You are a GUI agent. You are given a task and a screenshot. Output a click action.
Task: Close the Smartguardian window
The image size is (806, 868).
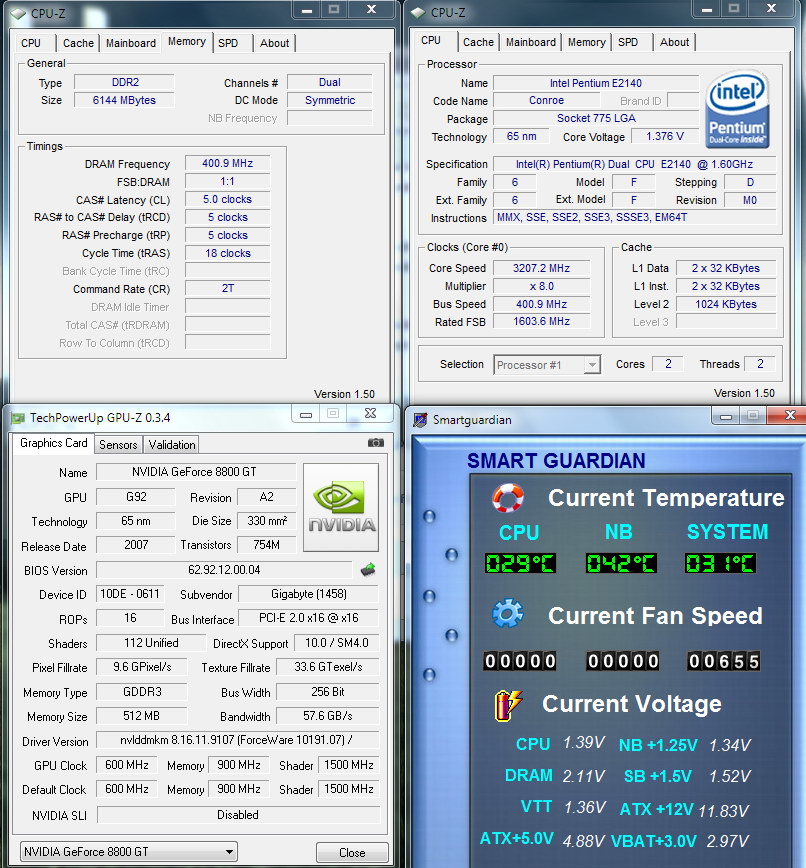(784, 415)
